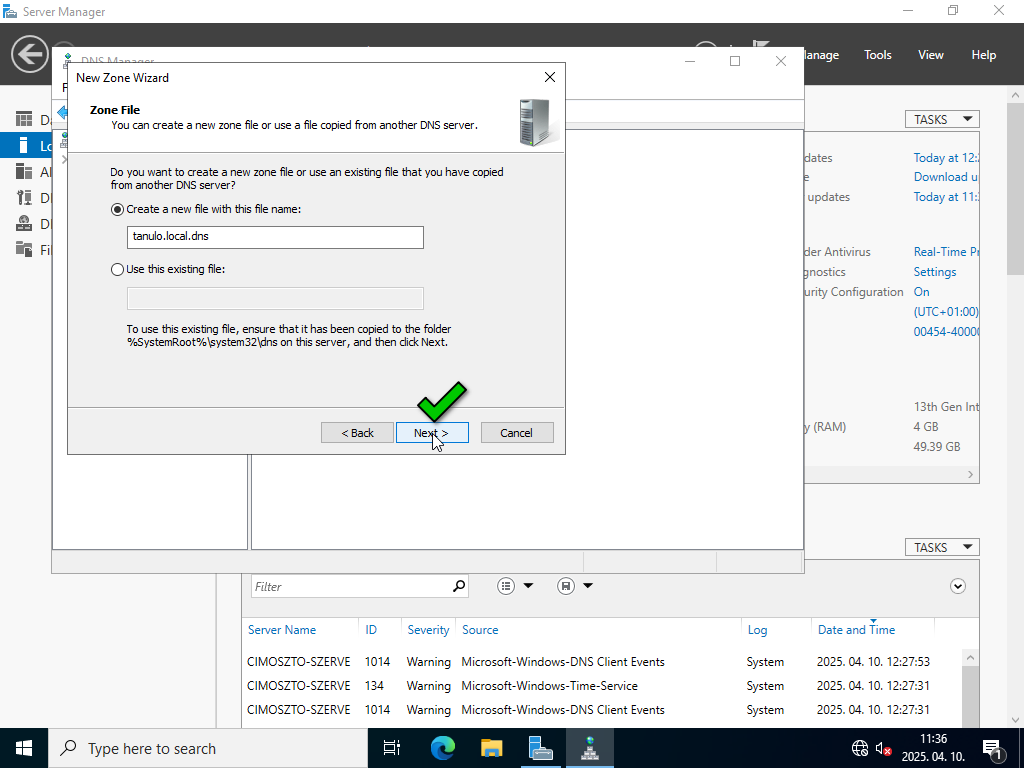Open Microsoft Edge from the taskbar
This screenshot has height=768, width=1024.
(x=442, y=748)
